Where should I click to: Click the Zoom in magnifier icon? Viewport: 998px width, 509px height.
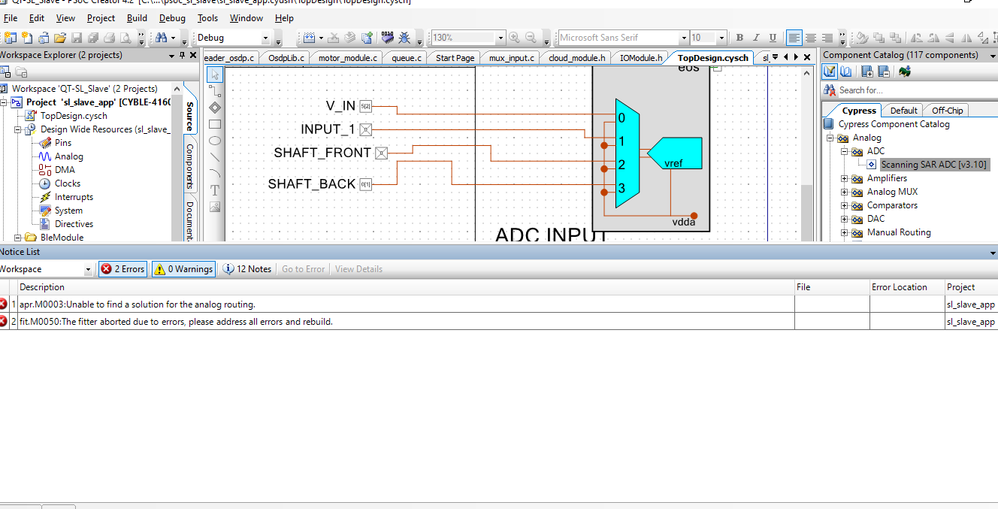click(514, 38)
